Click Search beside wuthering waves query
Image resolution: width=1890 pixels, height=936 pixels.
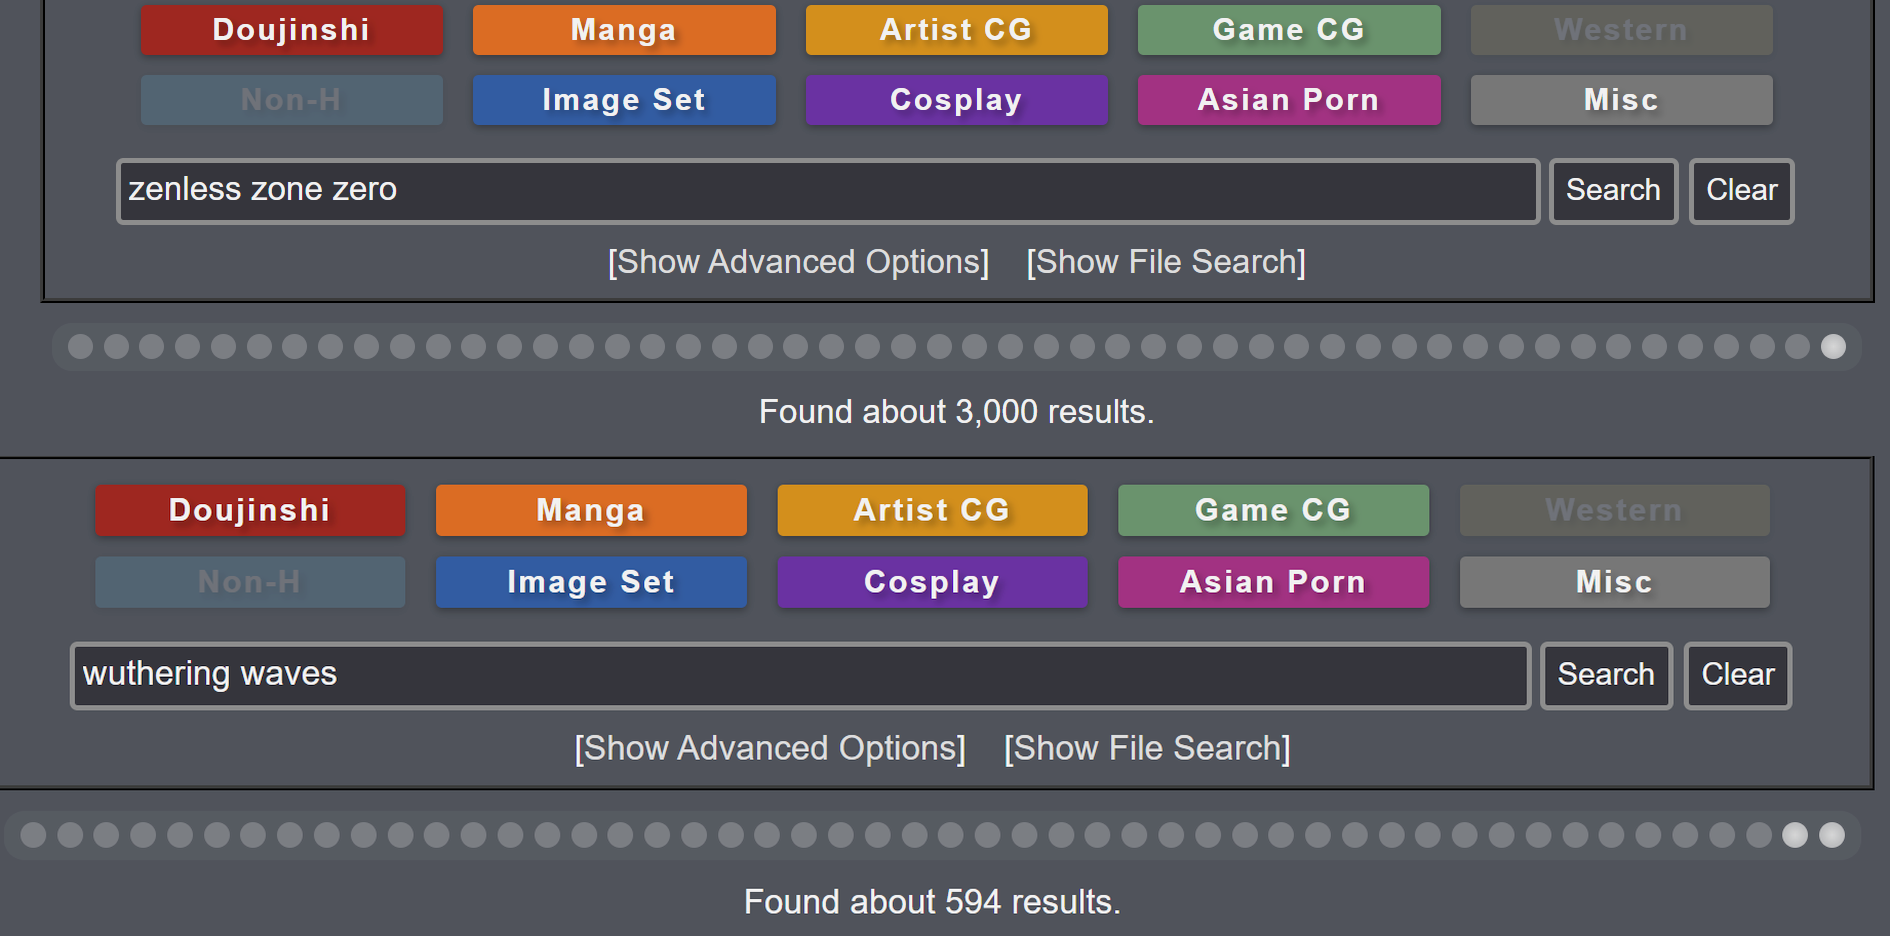1606,676
